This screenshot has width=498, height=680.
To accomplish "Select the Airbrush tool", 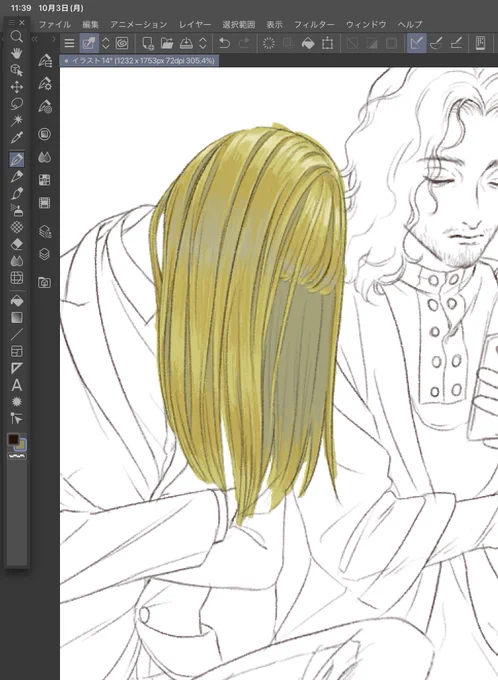I will coord(16,210).
